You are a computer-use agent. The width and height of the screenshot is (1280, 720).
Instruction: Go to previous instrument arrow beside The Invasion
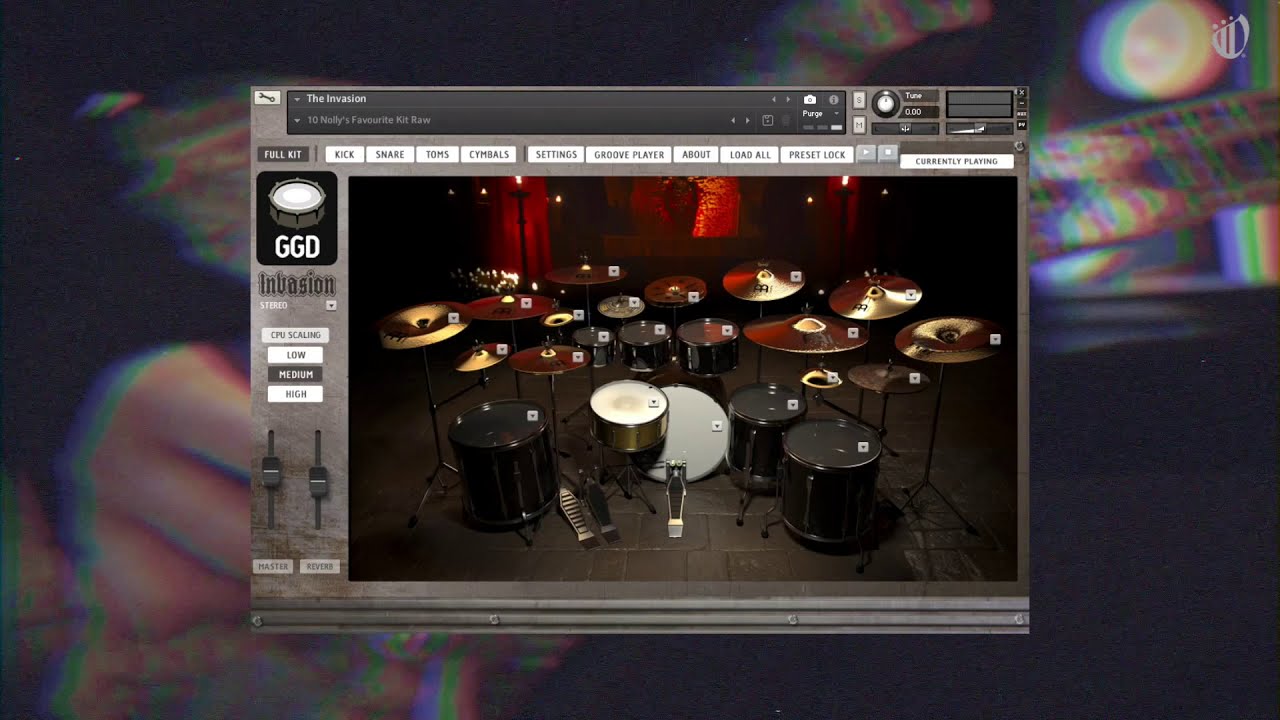tap(773, 100)
